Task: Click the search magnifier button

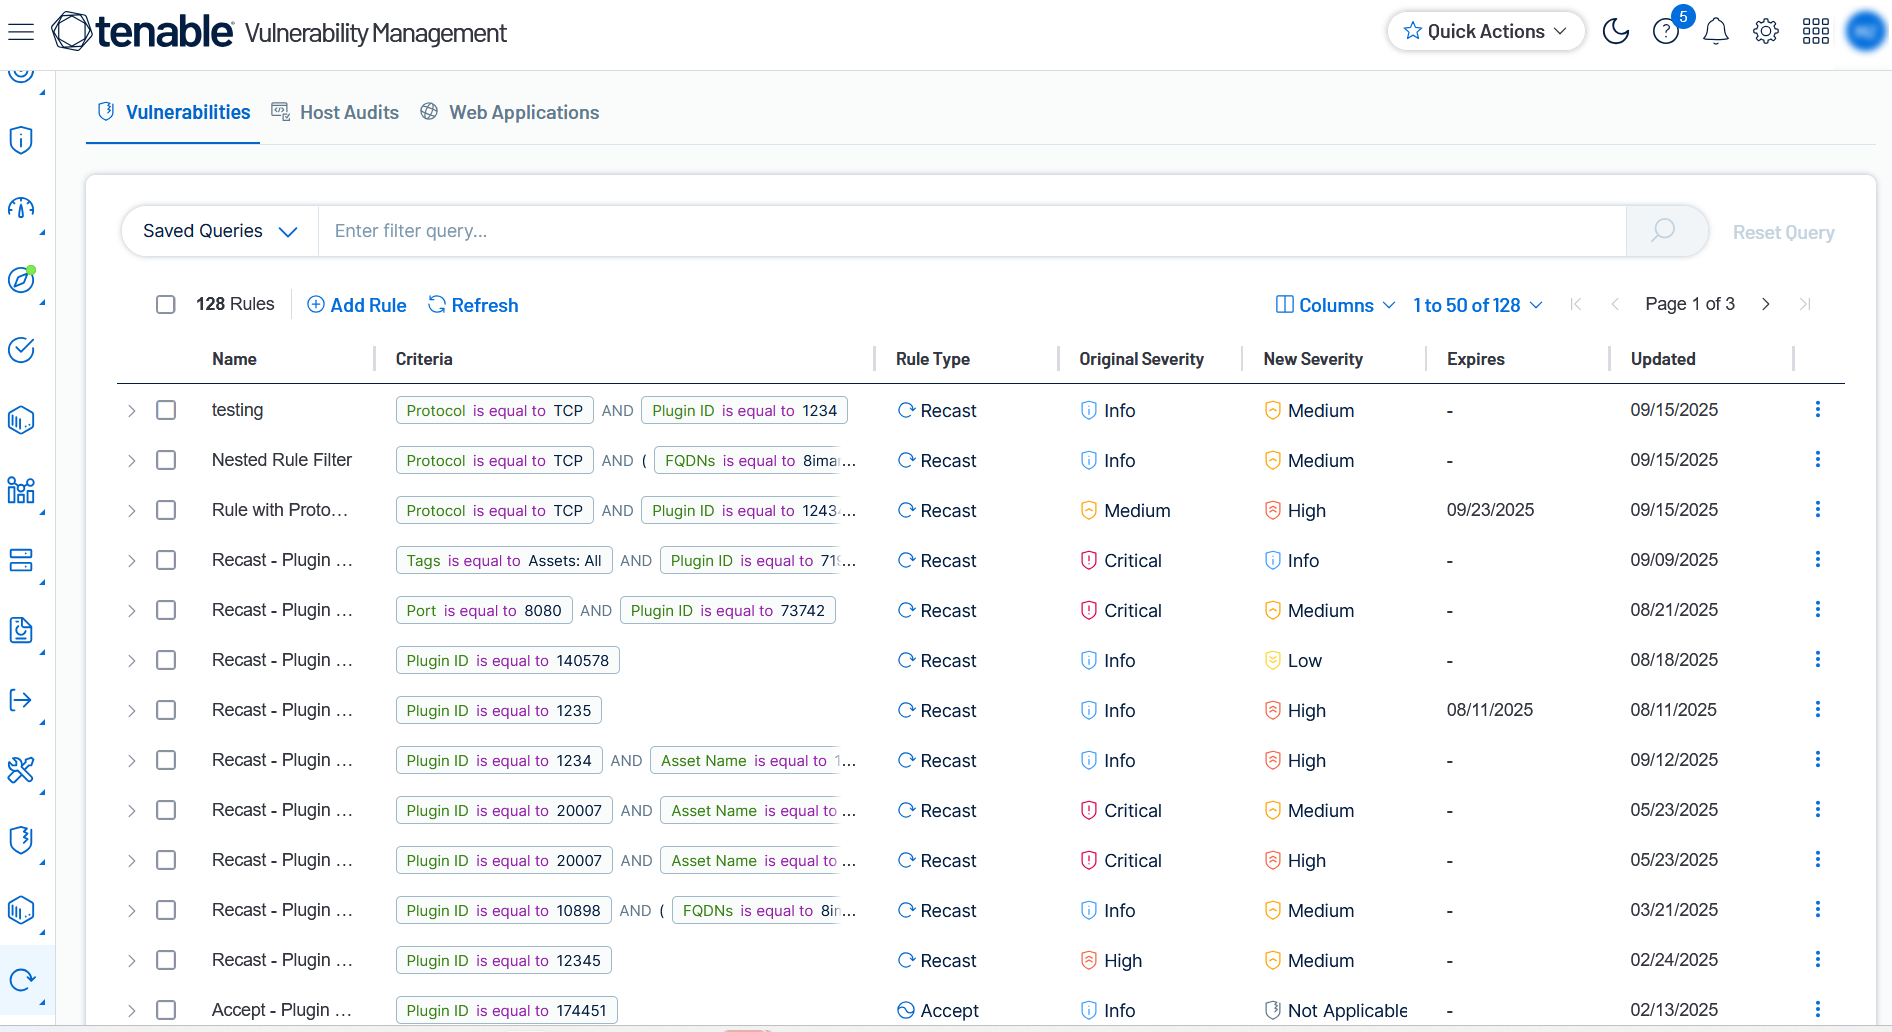Action: coord(1663,231)
